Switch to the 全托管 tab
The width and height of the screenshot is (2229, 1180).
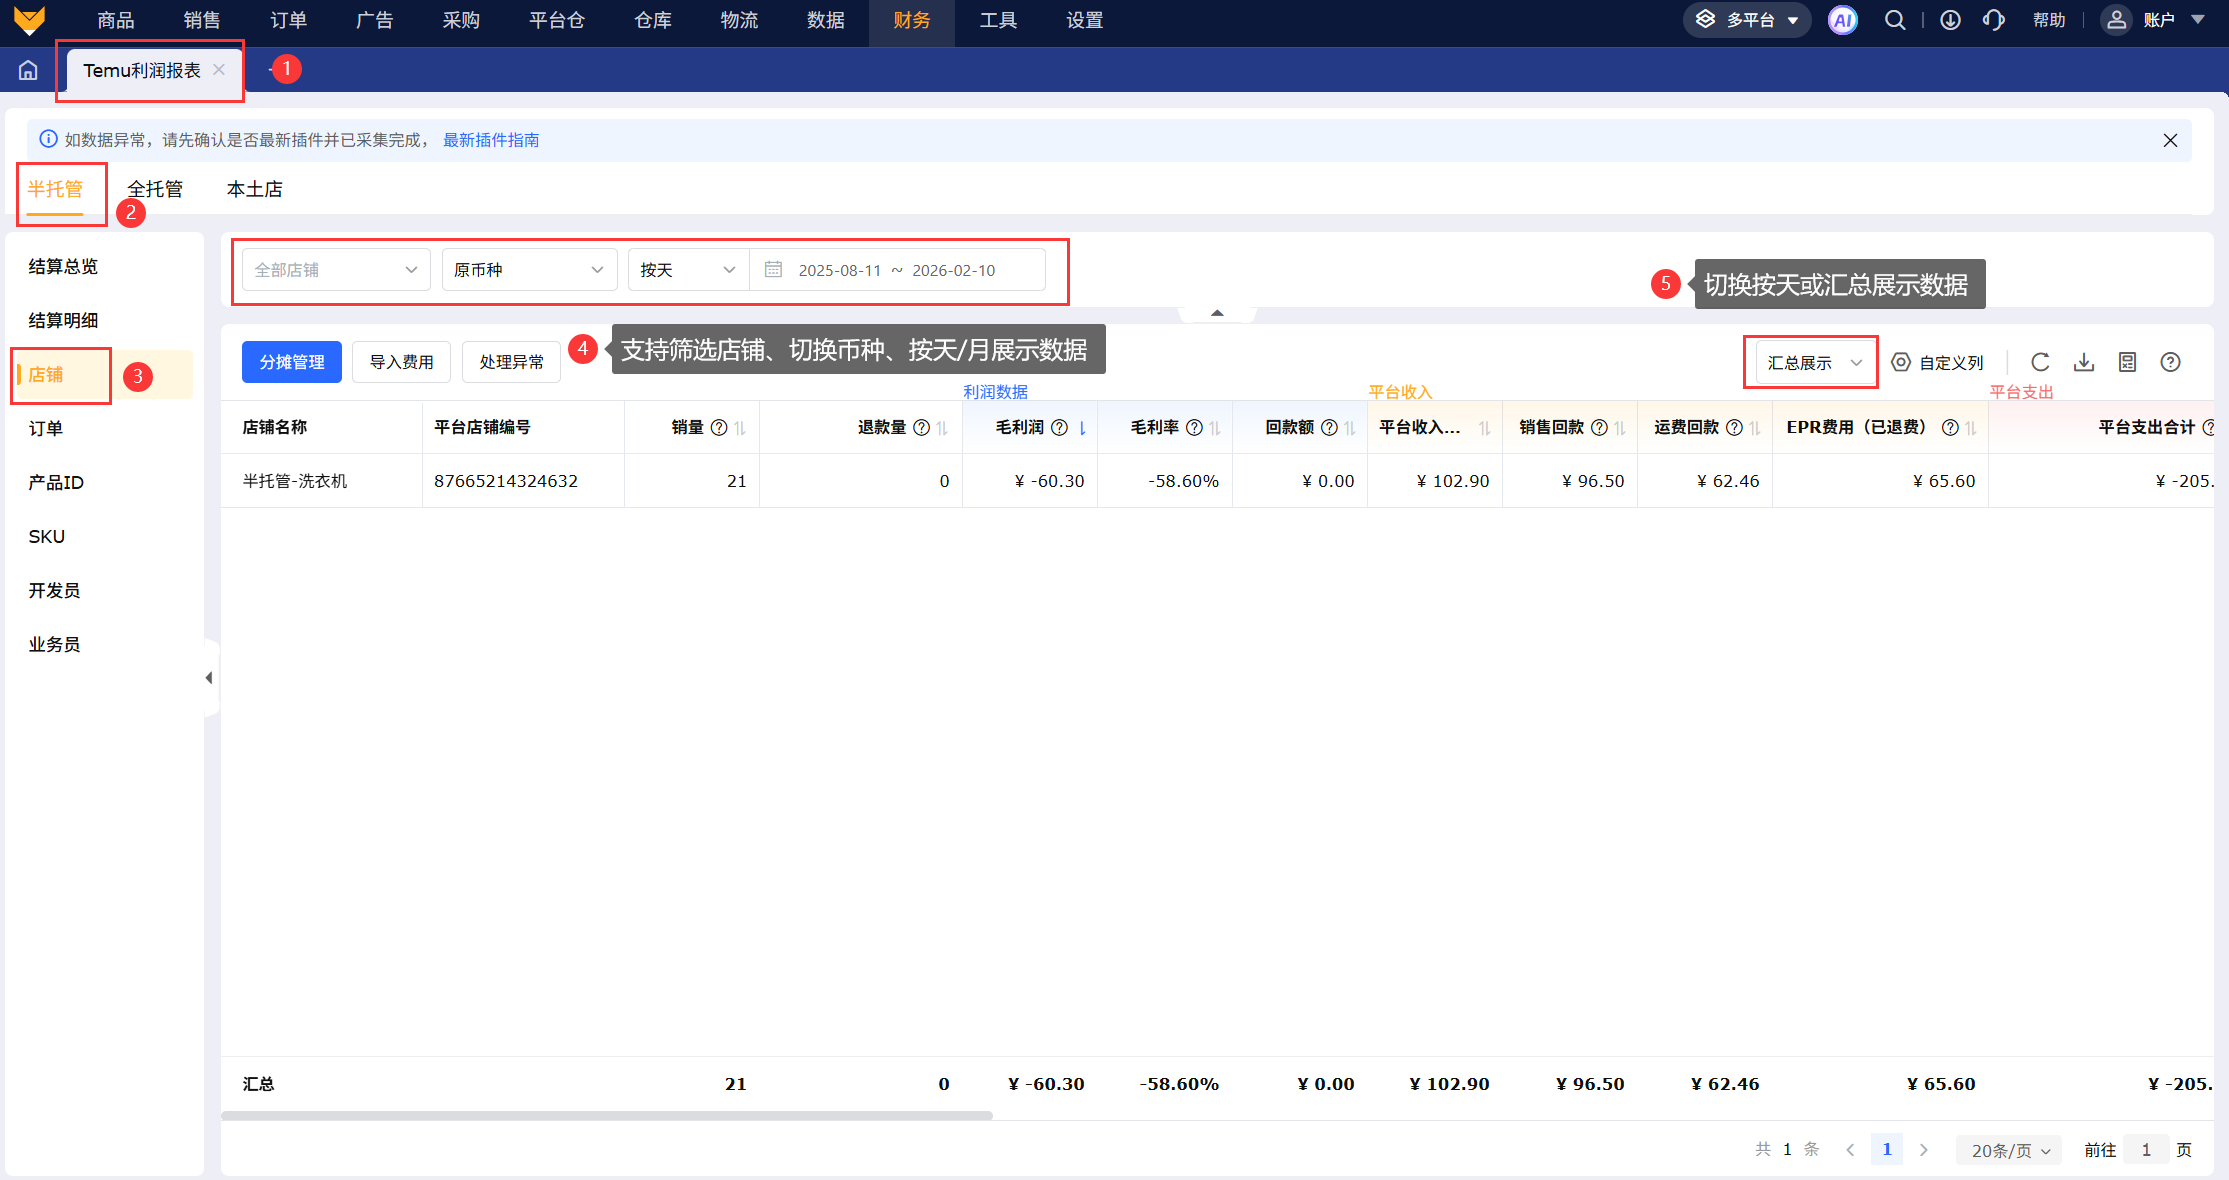click(155, 189)
